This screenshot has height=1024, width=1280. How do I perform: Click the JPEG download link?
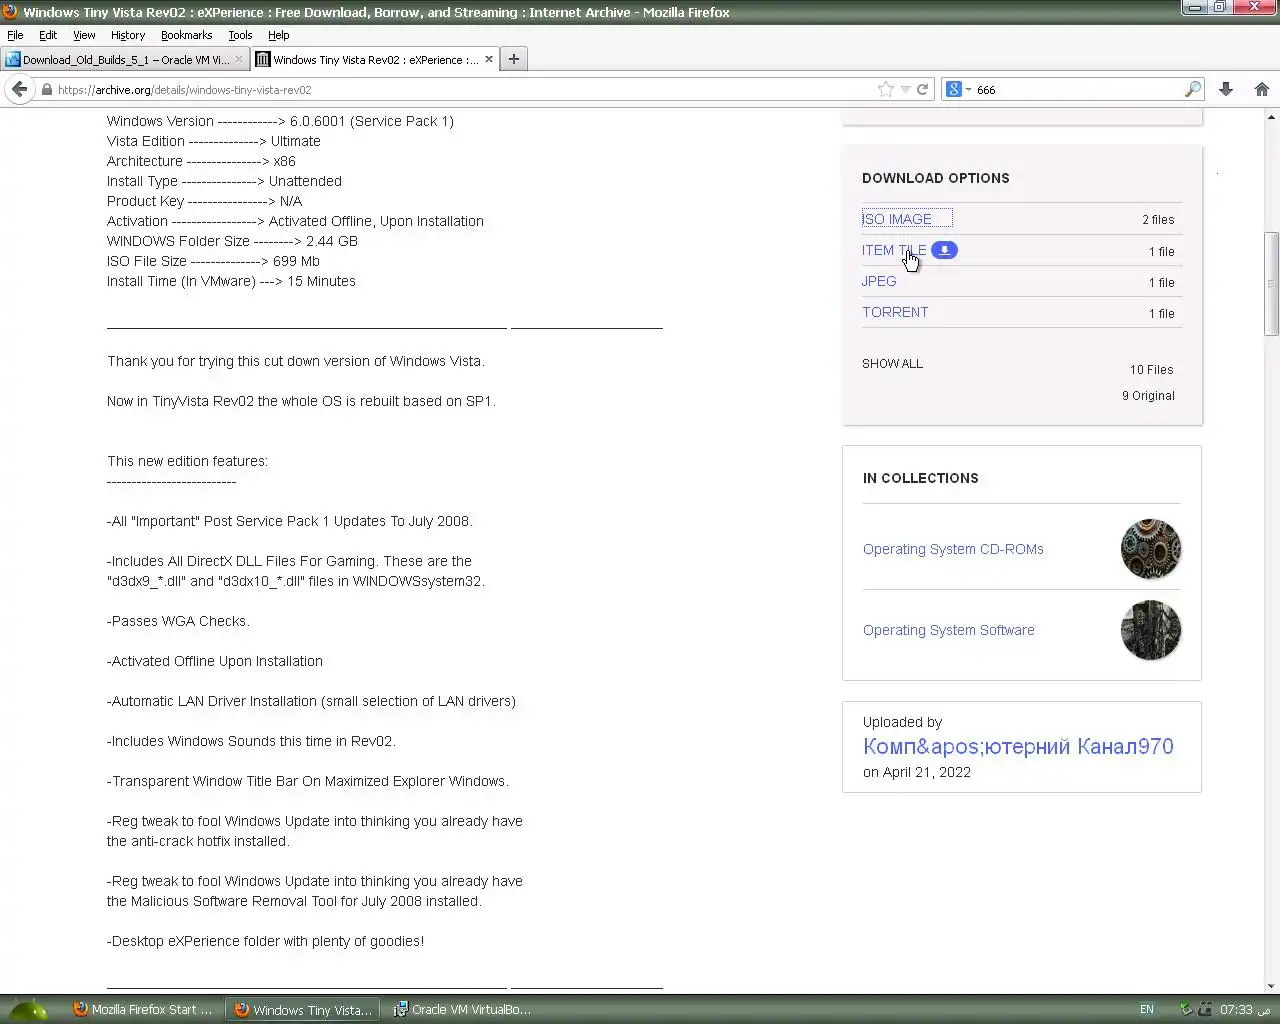pos(879,281)
